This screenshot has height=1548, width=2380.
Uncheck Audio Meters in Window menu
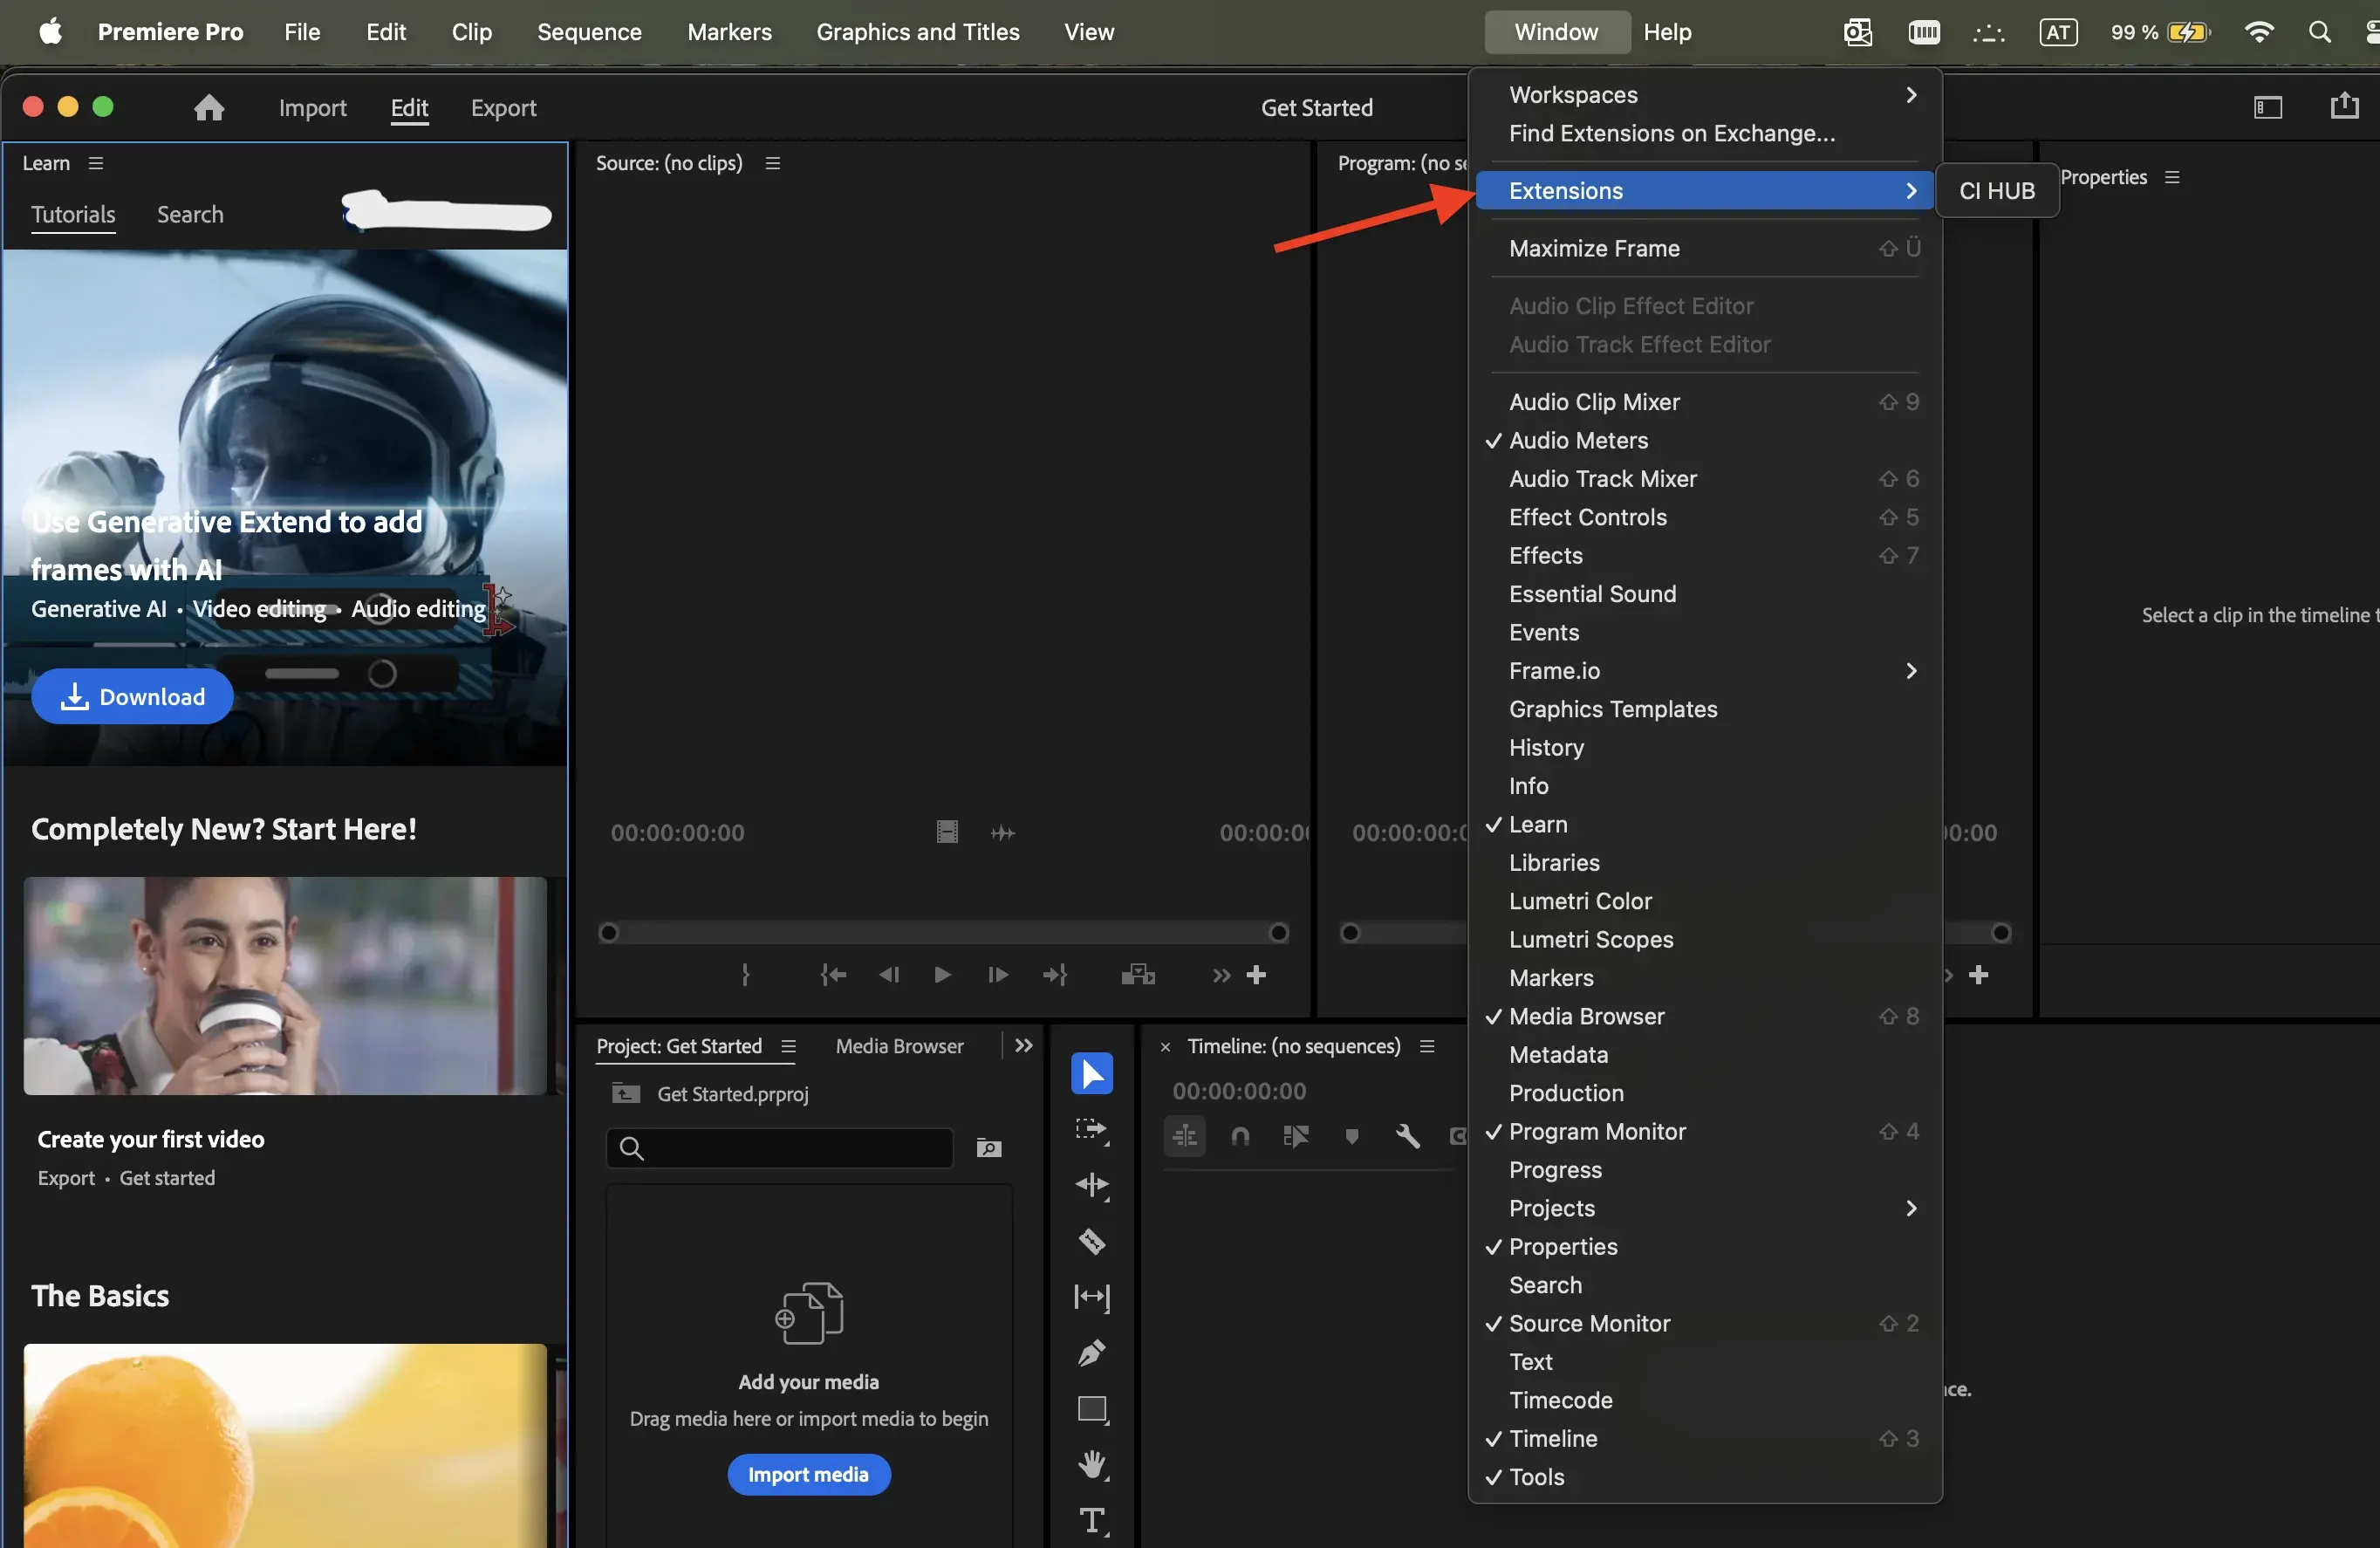point(1705,440)
